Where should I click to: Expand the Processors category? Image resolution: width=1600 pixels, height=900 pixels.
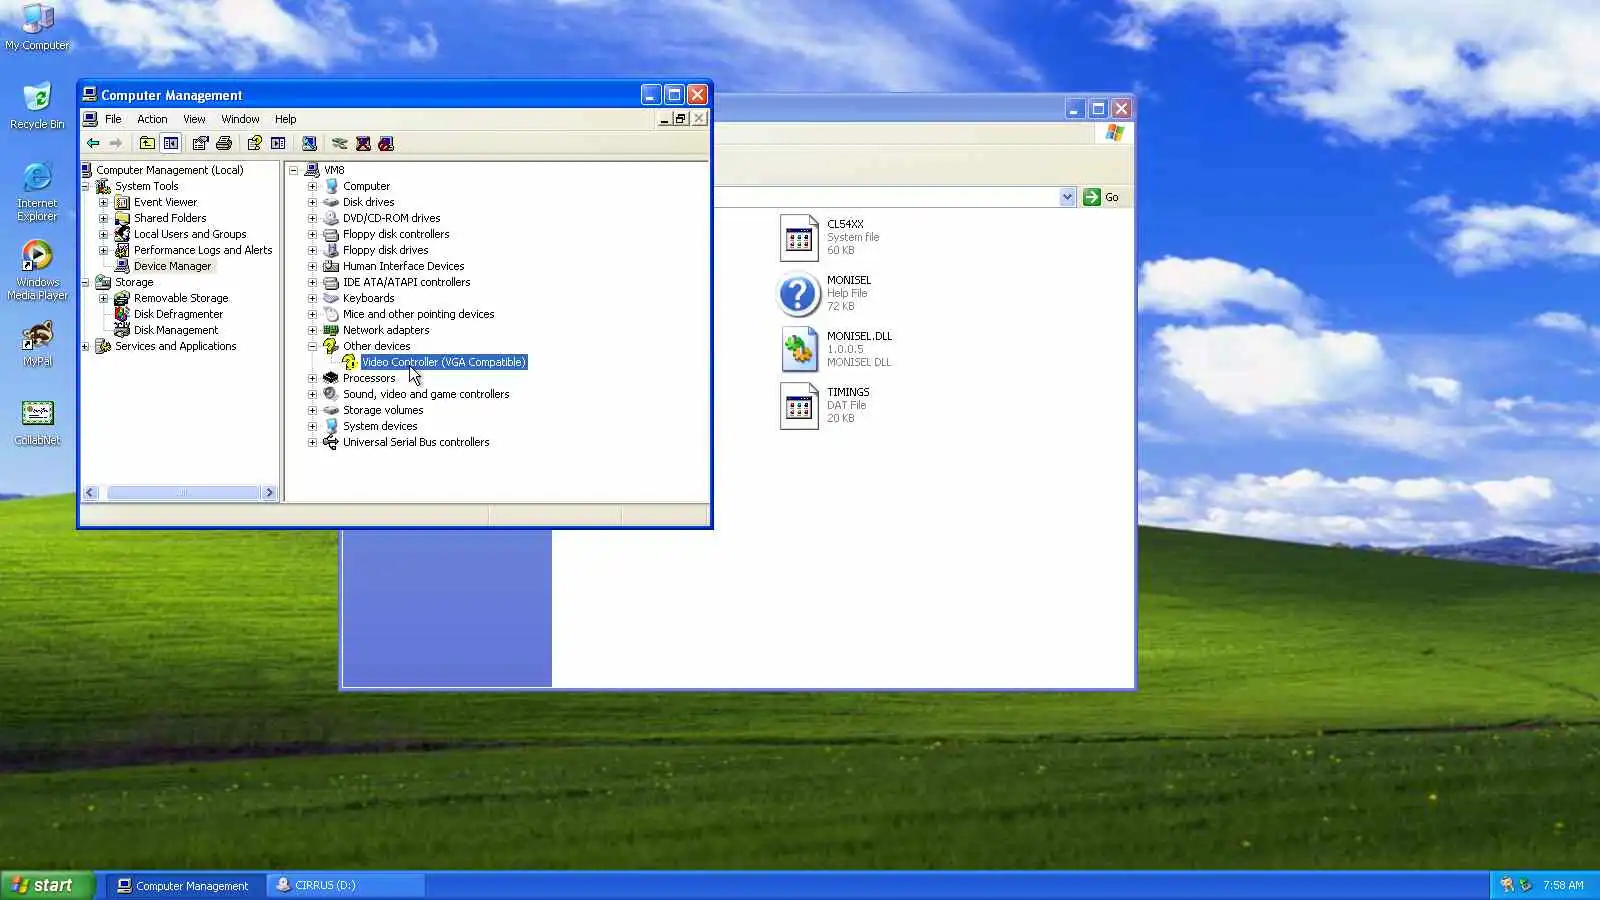[x=312, y=378]
